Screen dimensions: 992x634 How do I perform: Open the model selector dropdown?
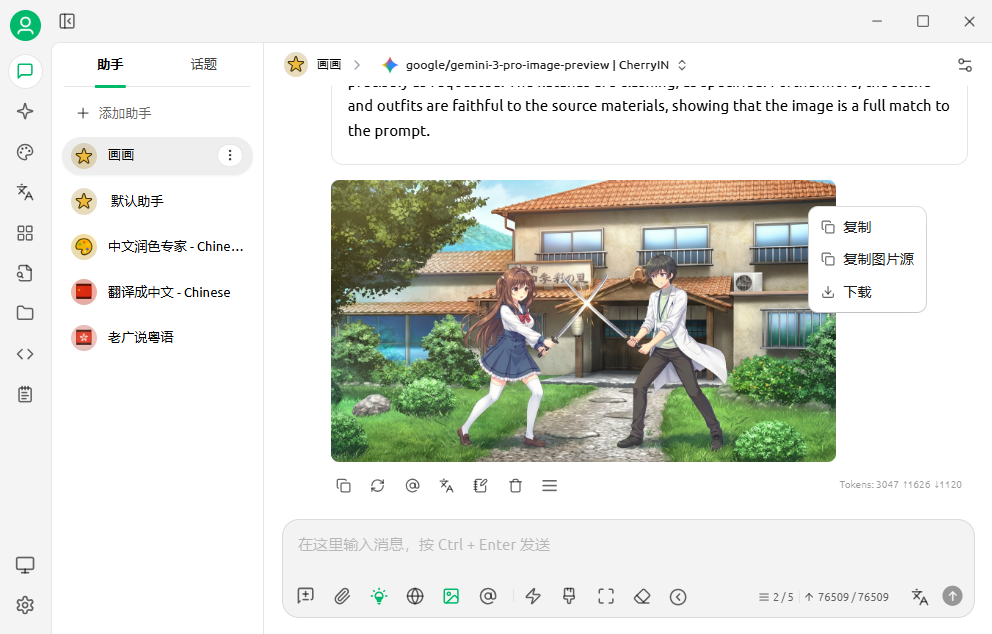pyautogui.click(x=535, y=65)
